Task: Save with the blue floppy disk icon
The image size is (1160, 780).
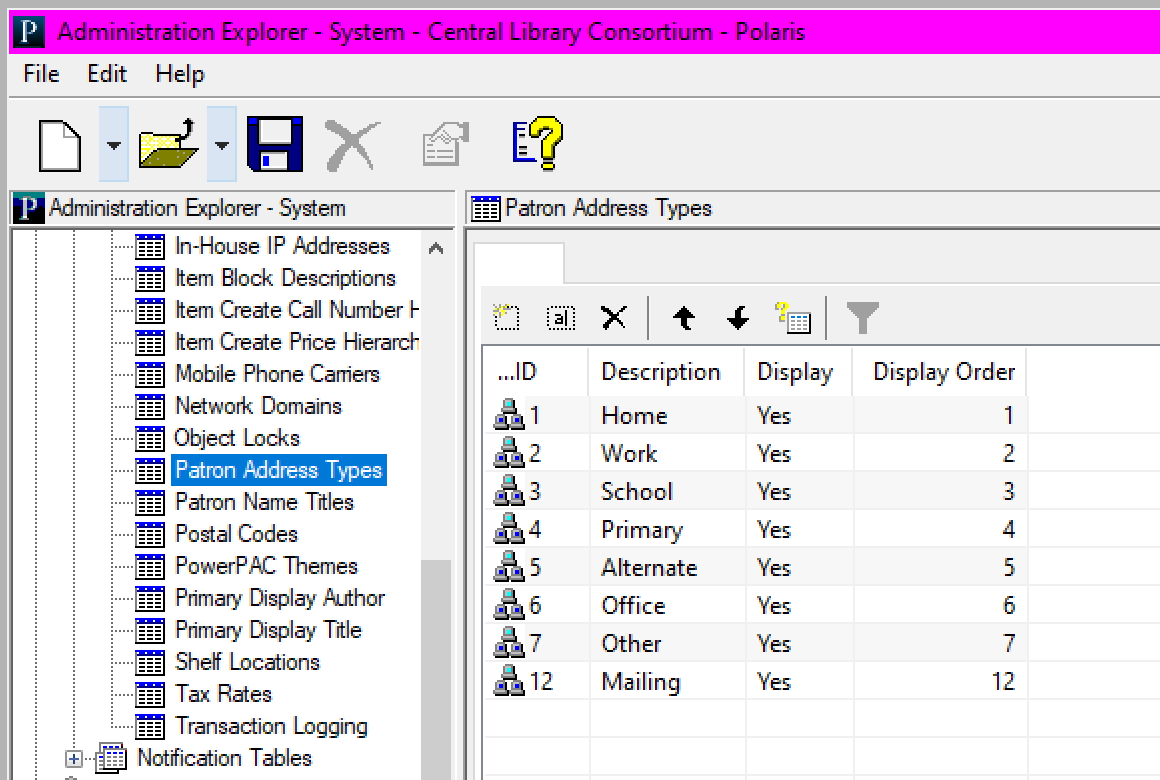Action: [x=274, y=144]
